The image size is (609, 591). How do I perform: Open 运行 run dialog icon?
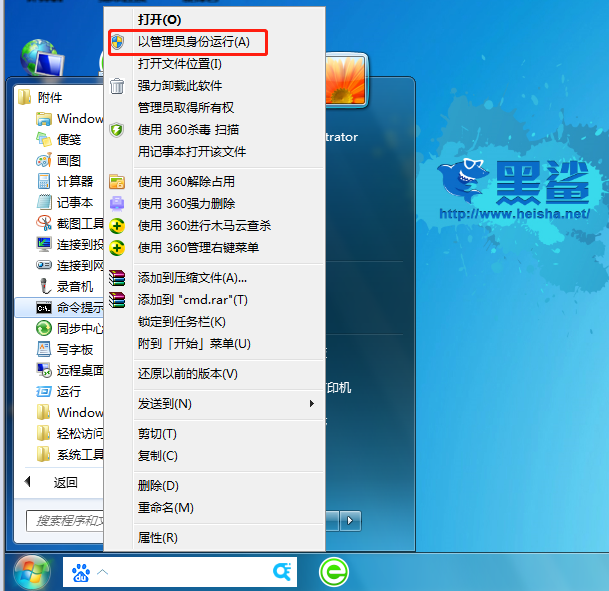click(x=44, y=391)
